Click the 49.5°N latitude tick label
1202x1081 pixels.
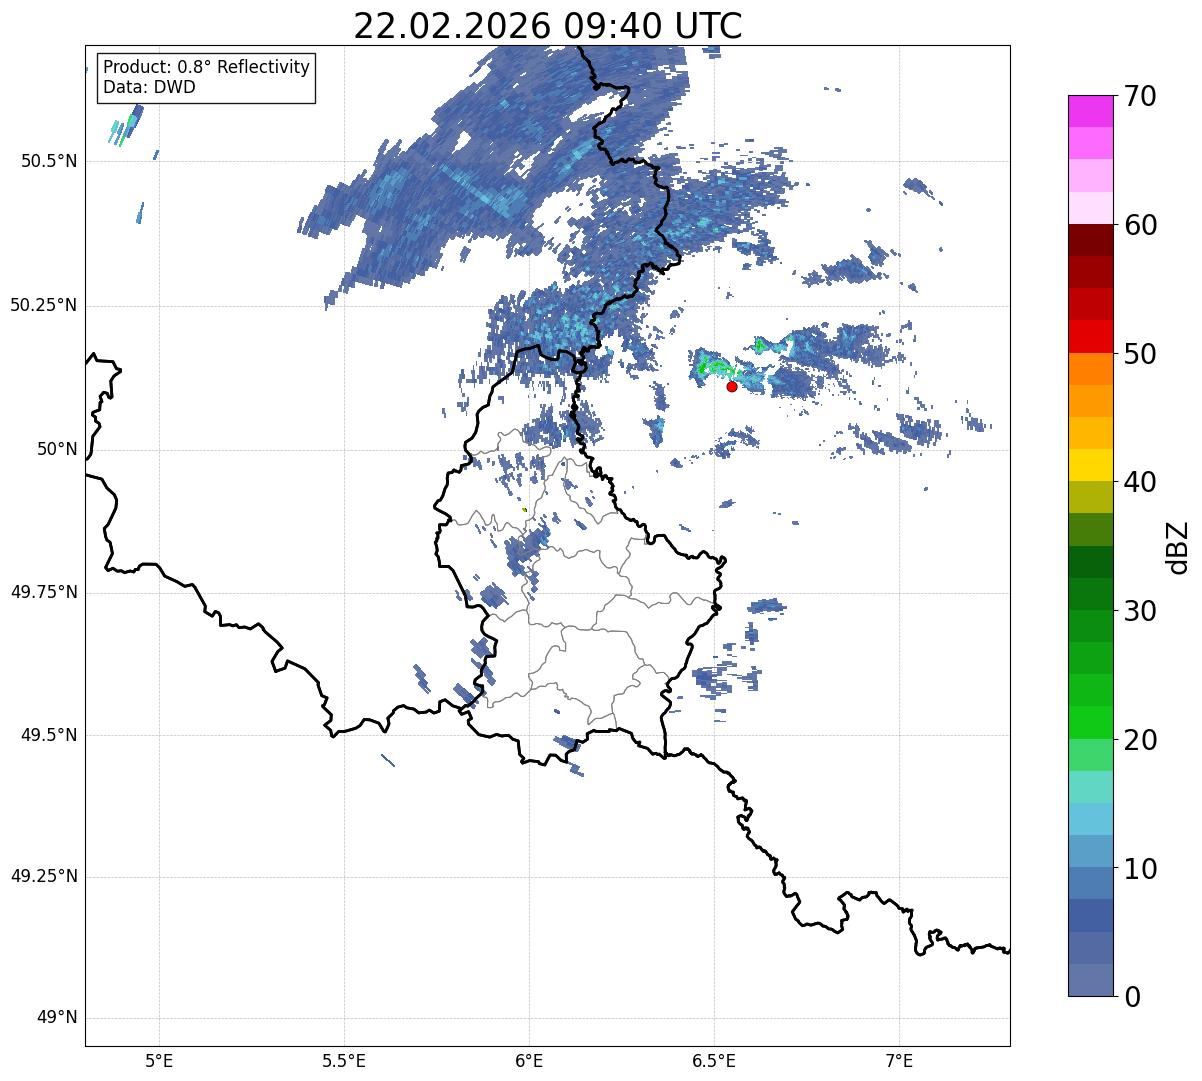click(49, 735)
